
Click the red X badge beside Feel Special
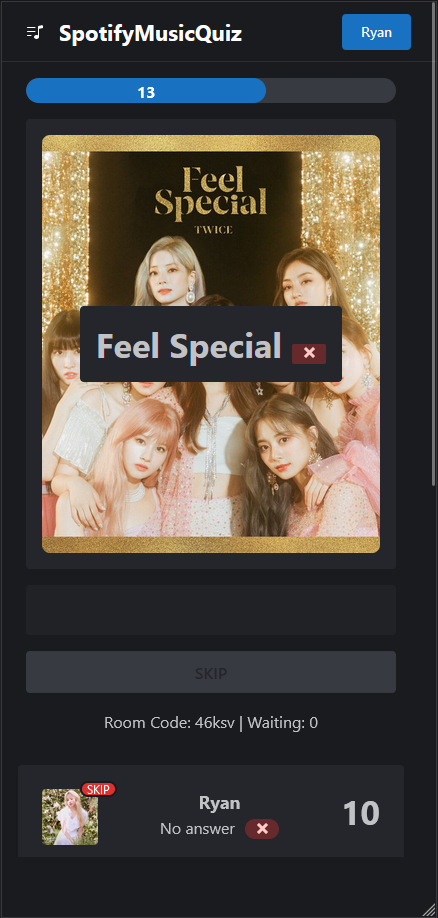(309, 354)
